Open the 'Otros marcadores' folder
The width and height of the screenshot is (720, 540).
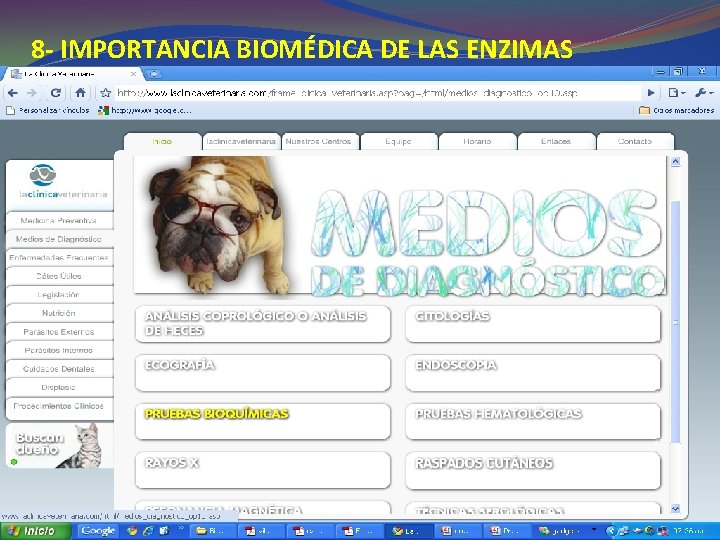pyautogui.click(x=677, y=110)
